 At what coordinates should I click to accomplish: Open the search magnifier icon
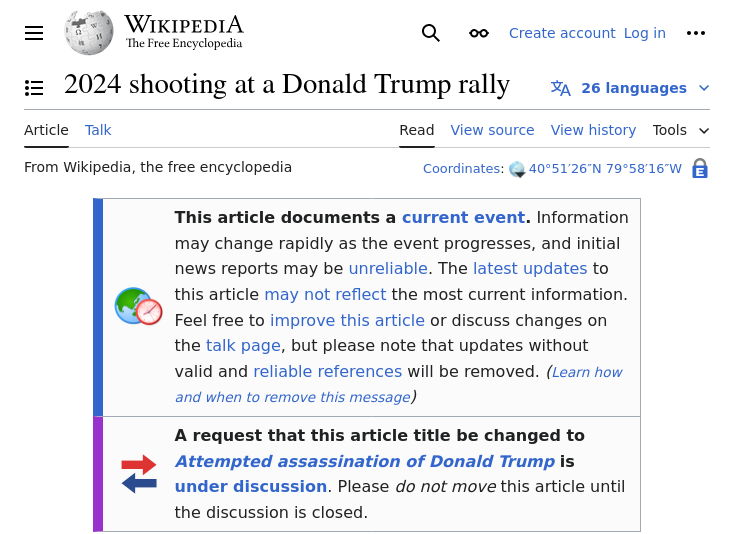click(431, 33)
